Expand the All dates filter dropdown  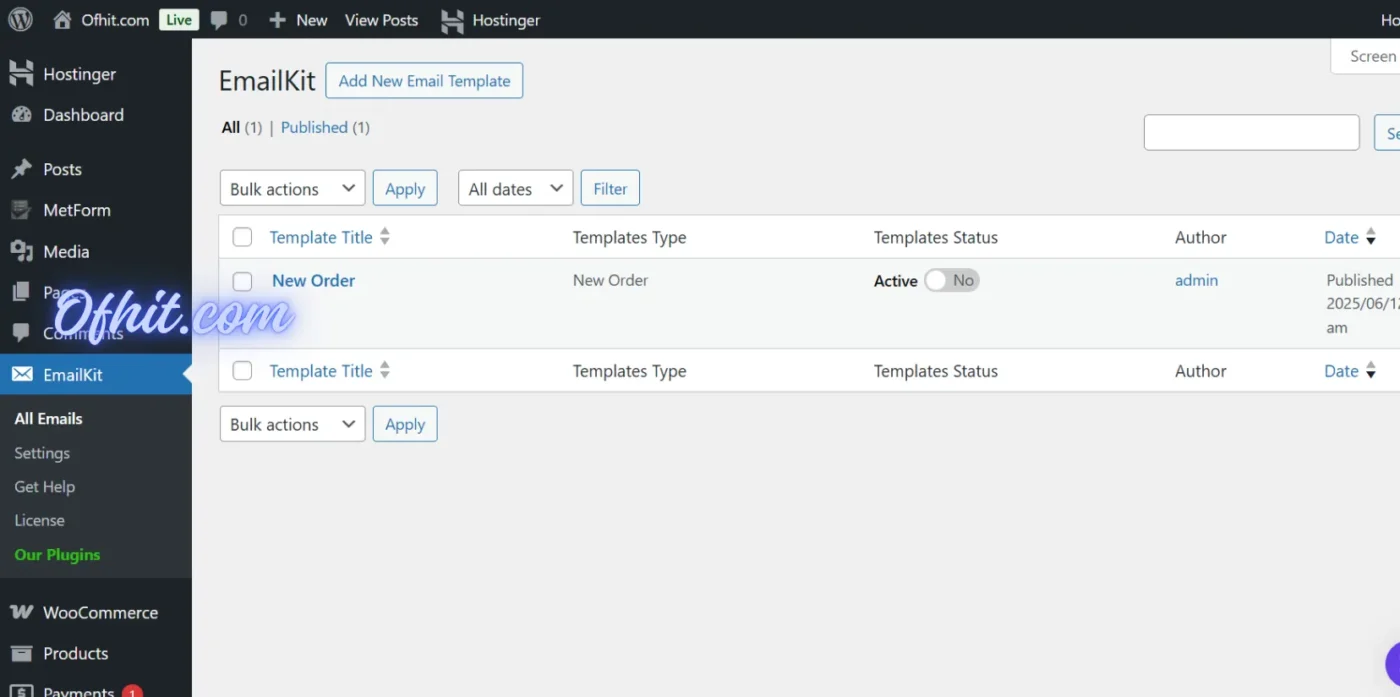[x=515, y=187]
